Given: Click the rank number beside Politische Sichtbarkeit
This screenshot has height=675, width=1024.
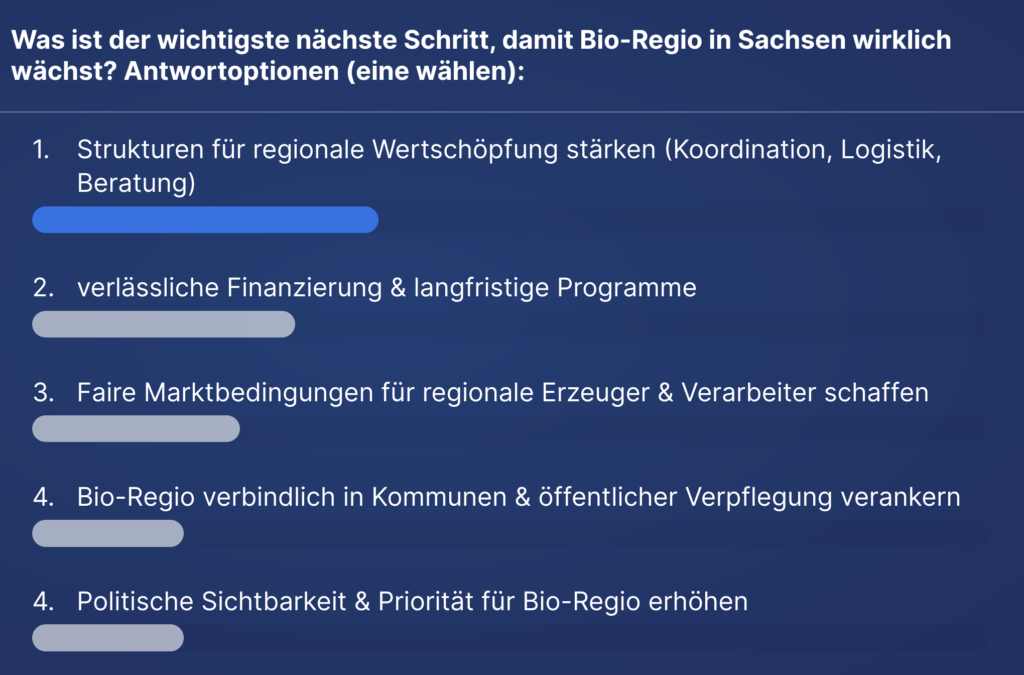Looking at the screenshot, I should point(42,602).
